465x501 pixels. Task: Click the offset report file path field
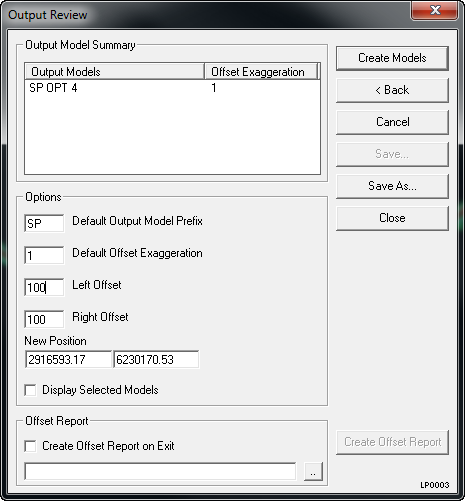click(160, 471)
